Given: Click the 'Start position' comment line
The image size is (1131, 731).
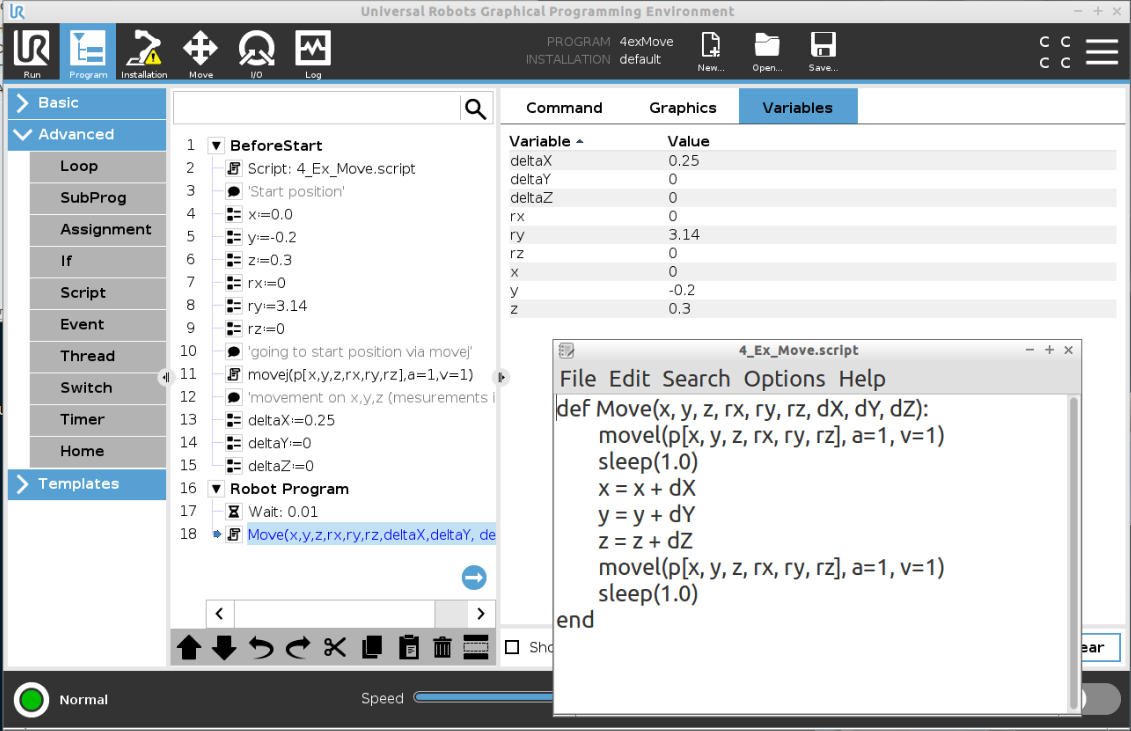Looking at the screenshot, I should coord(296,191).
